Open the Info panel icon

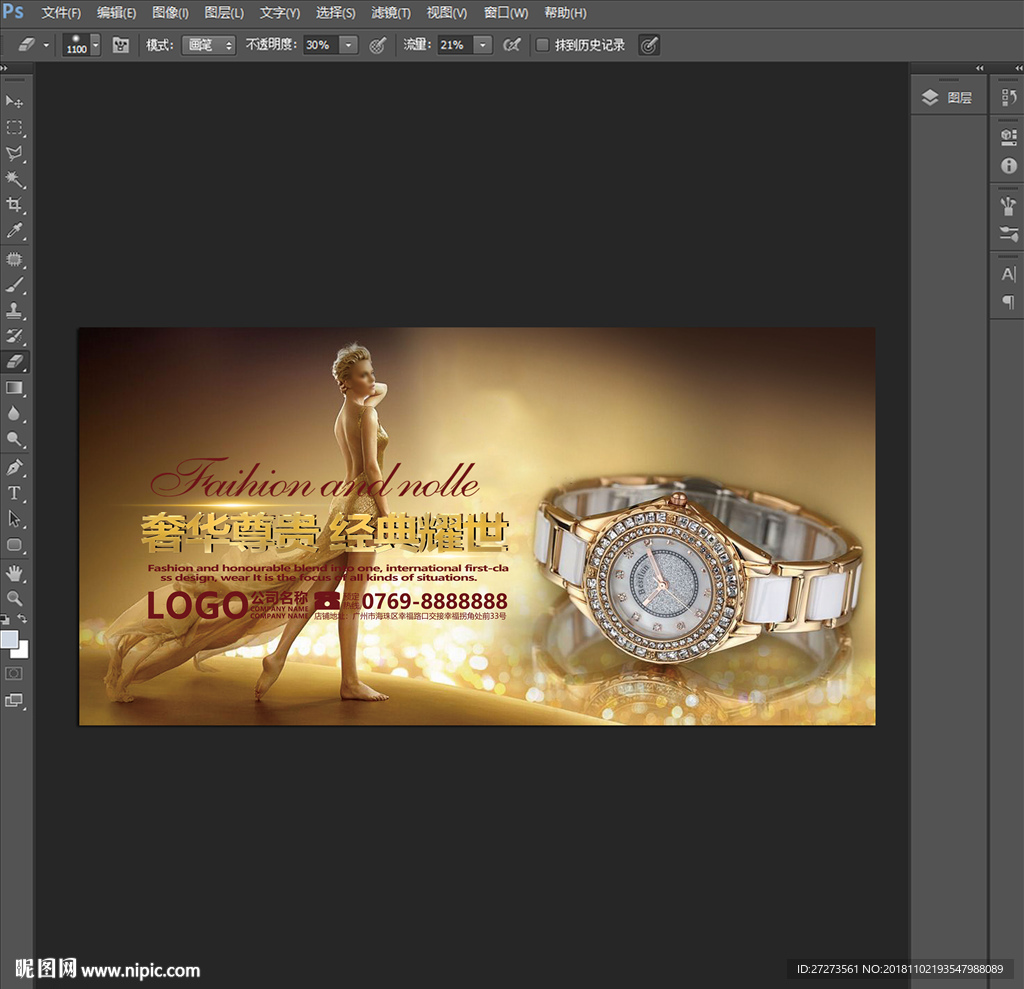[1008, 166]
